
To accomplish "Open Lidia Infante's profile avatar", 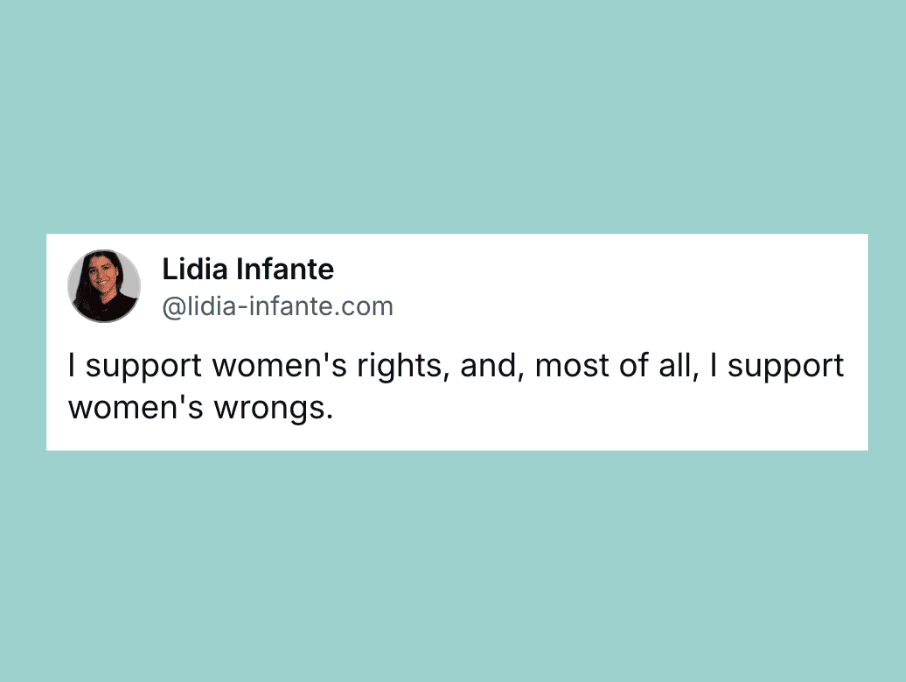I will 104,286.
